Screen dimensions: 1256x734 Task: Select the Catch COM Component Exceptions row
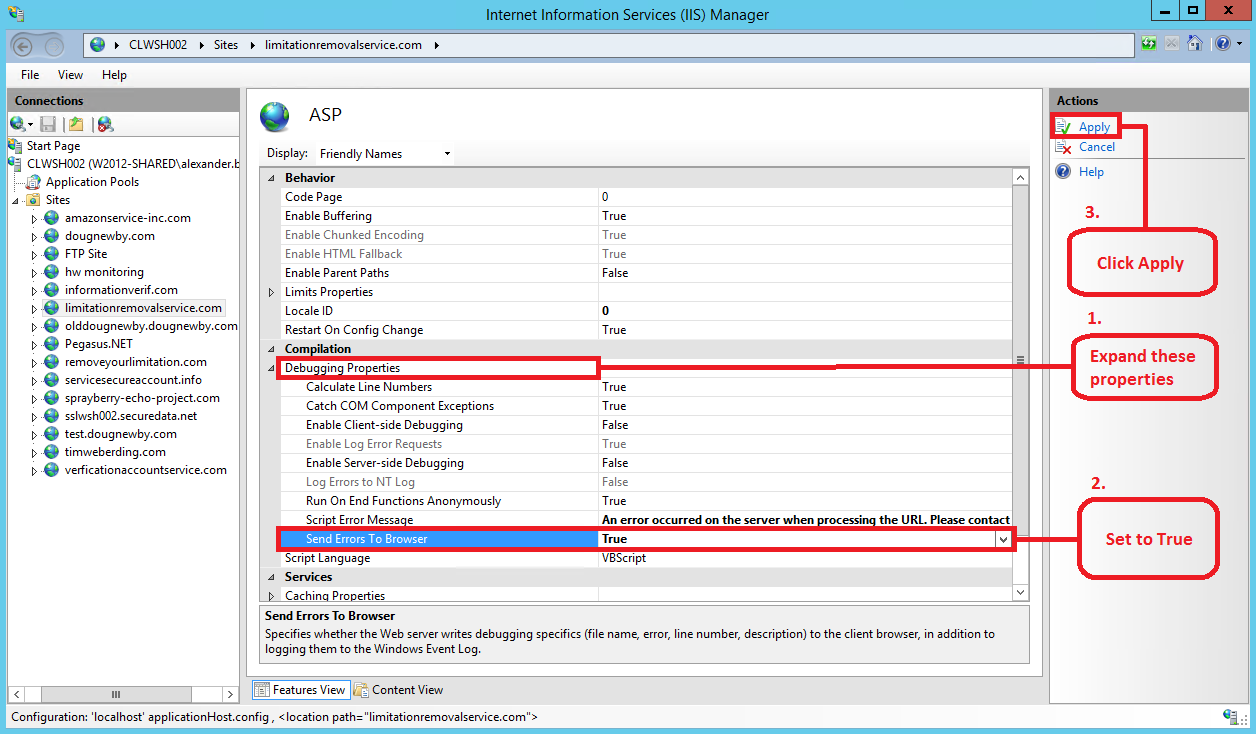click(646, 406)
